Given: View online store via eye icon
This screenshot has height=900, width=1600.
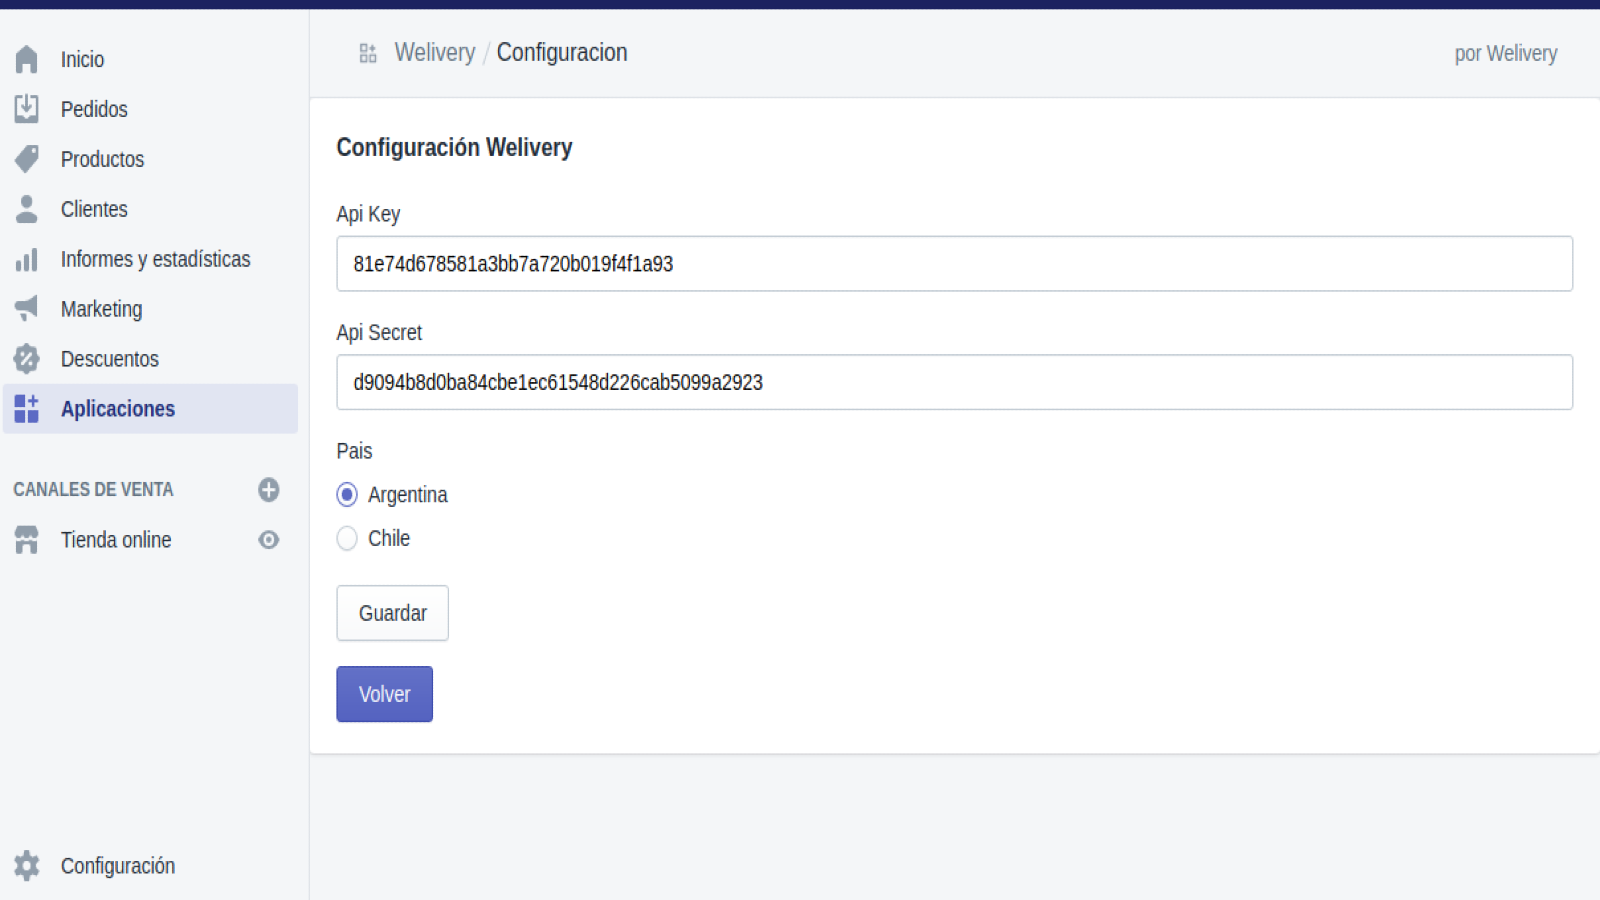Looking at the screenshot, I should tap(269, 539).
